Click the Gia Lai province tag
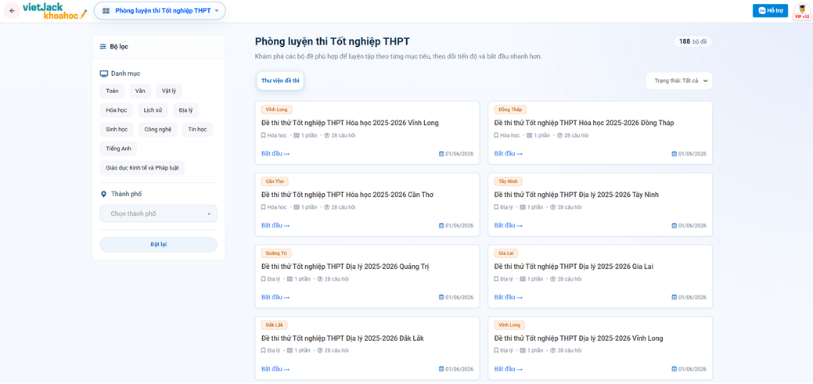813x384 pixels. pos(506,253)
